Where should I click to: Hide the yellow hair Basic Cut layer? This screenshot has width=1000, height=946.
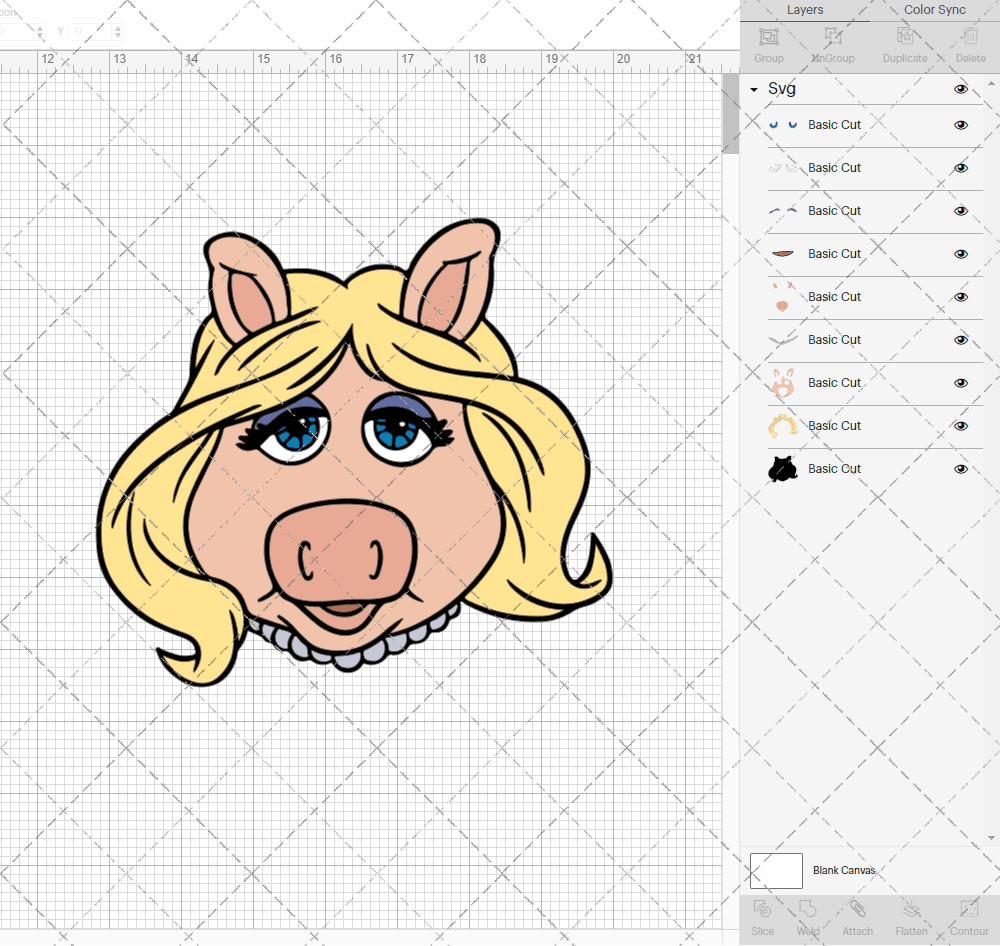pos(960,426)
